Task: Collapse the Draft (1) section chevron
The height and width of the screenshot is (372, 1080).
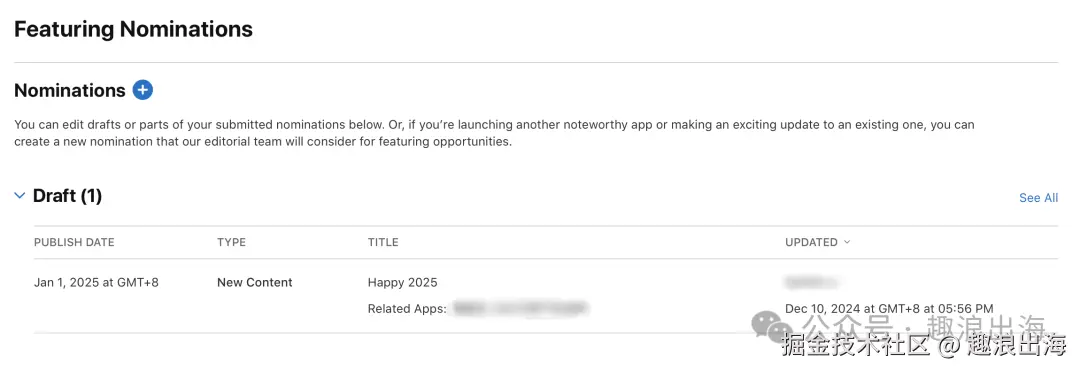Action: pos(20,196)
